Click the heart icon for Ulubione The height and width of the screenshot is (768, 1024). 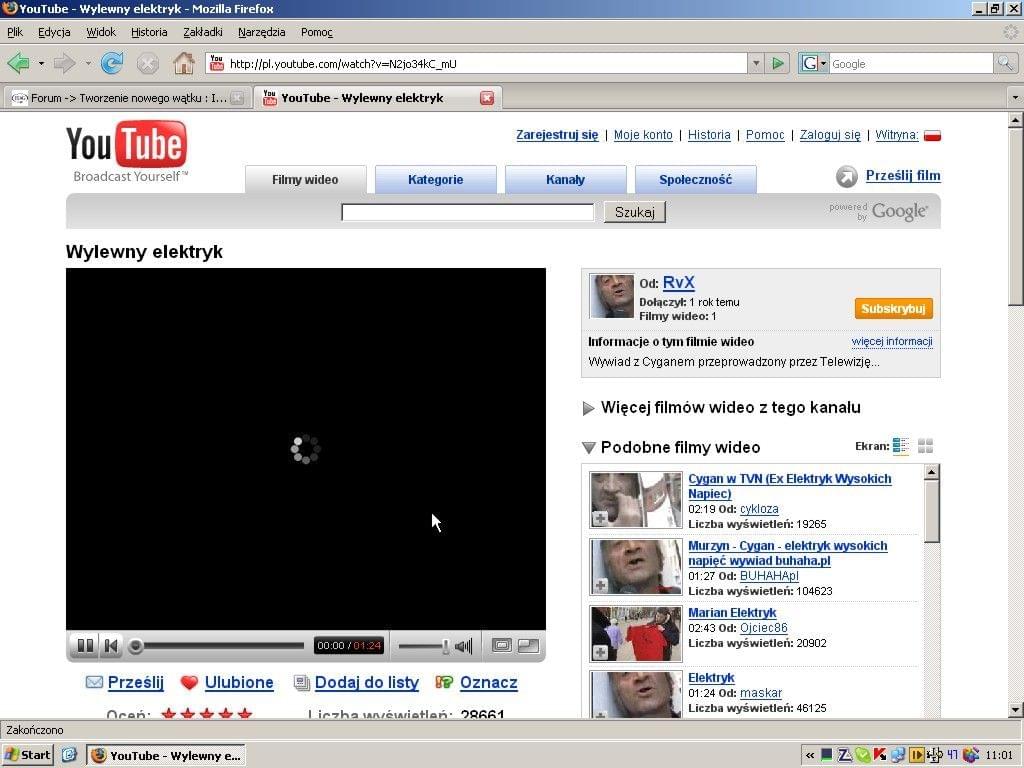[189, 682]
